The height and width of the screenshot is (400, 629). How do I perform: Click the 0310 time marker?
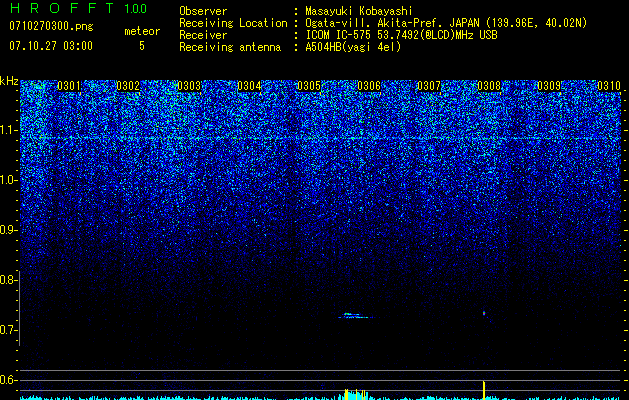pyautogui.click(x=609, y=86)
